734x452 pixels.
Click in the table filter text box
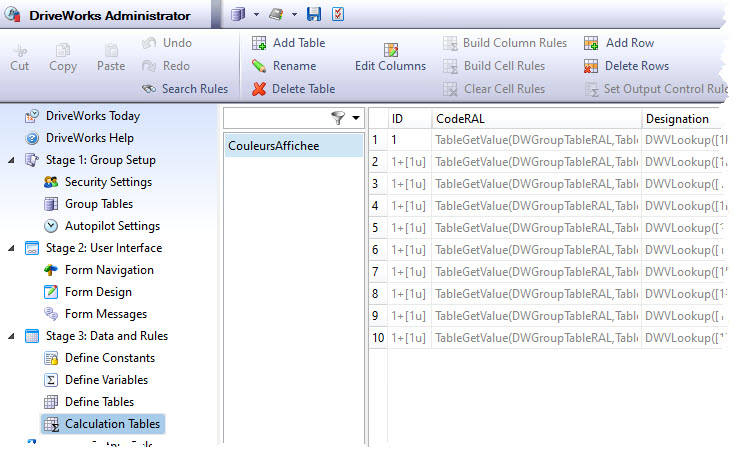tap(276, 118)
